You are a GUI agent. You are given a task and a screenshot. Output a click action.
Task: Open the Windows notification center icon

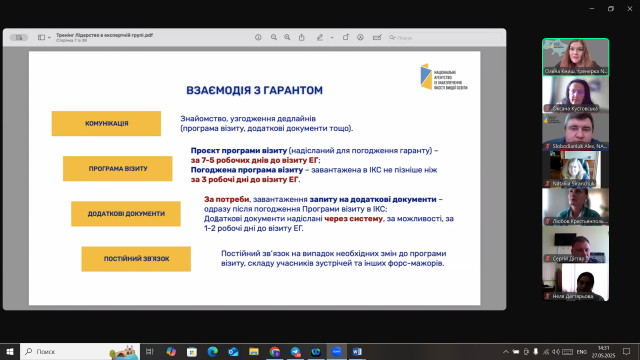(627, 351)
